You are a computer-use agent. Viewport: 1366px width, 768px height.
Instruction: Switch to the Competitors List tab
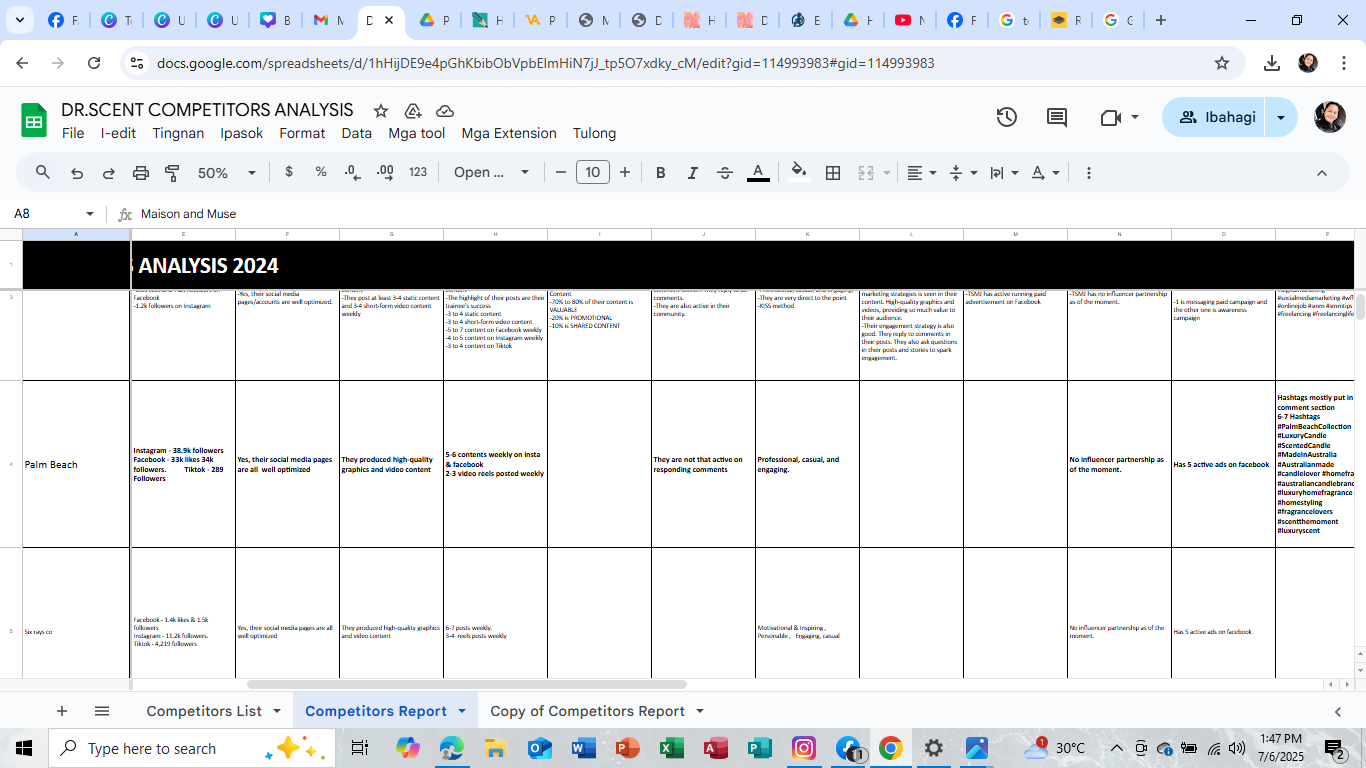tap(204, 711)
